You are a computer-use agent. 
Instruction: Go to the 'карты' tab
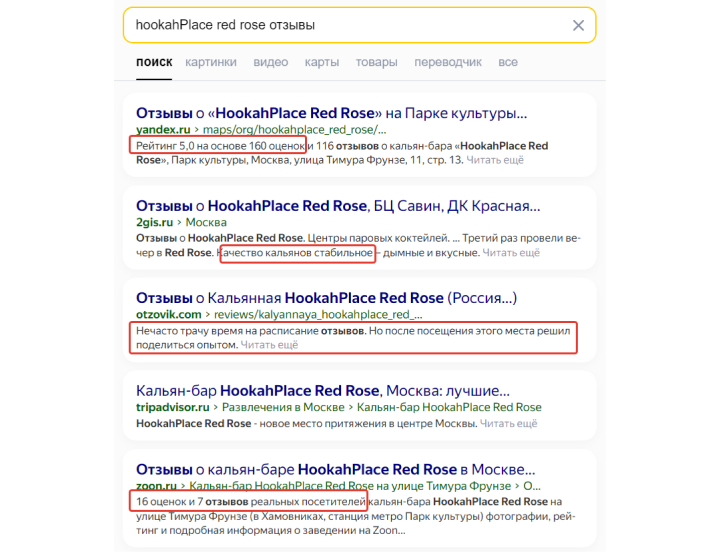[321, 62]
